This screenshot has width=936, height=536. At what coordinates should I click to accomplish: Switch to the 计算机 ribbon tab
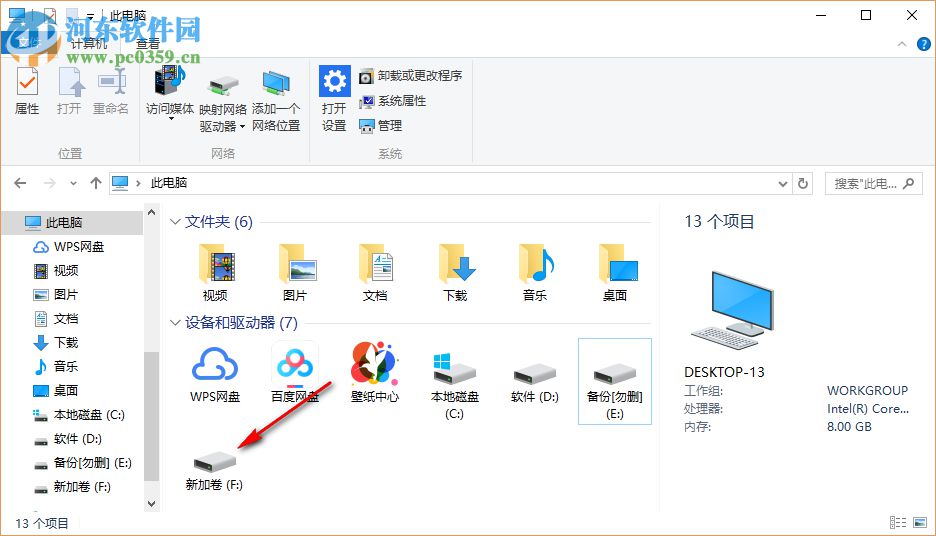coord(89,44)
